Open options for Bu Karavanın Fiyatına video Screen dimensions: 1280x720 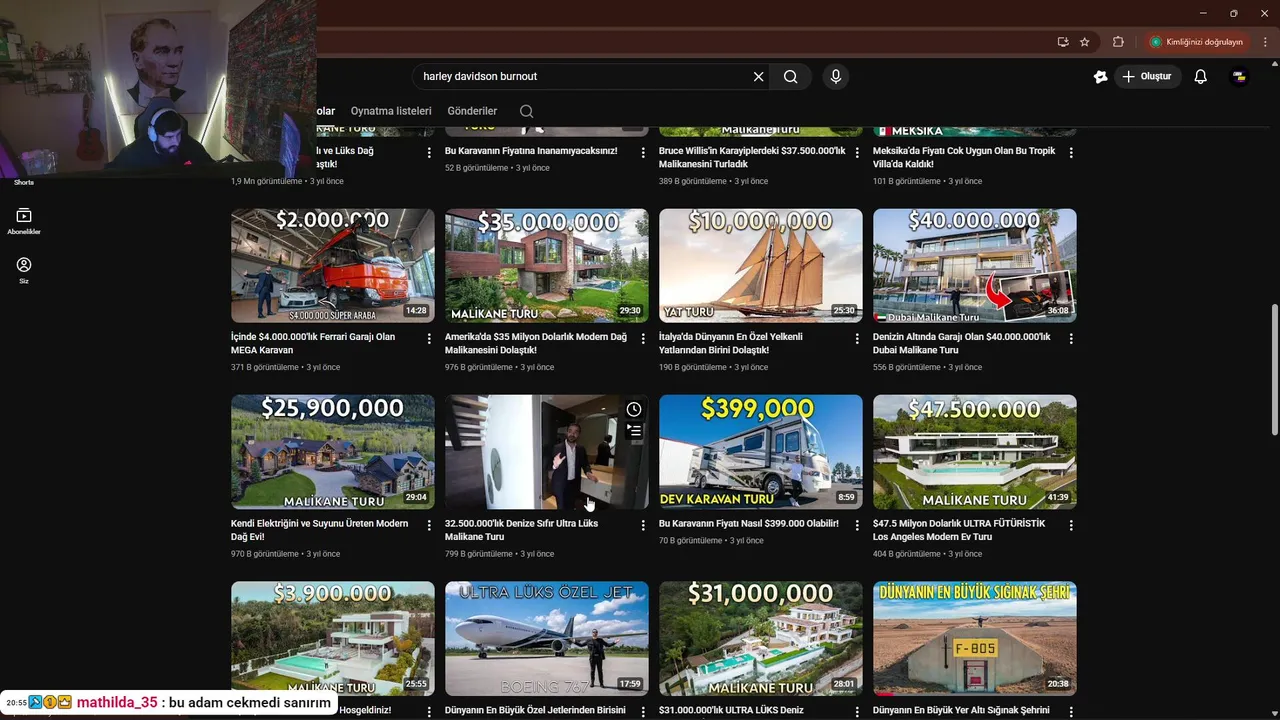pyautogui.click(x=643, y=153)
